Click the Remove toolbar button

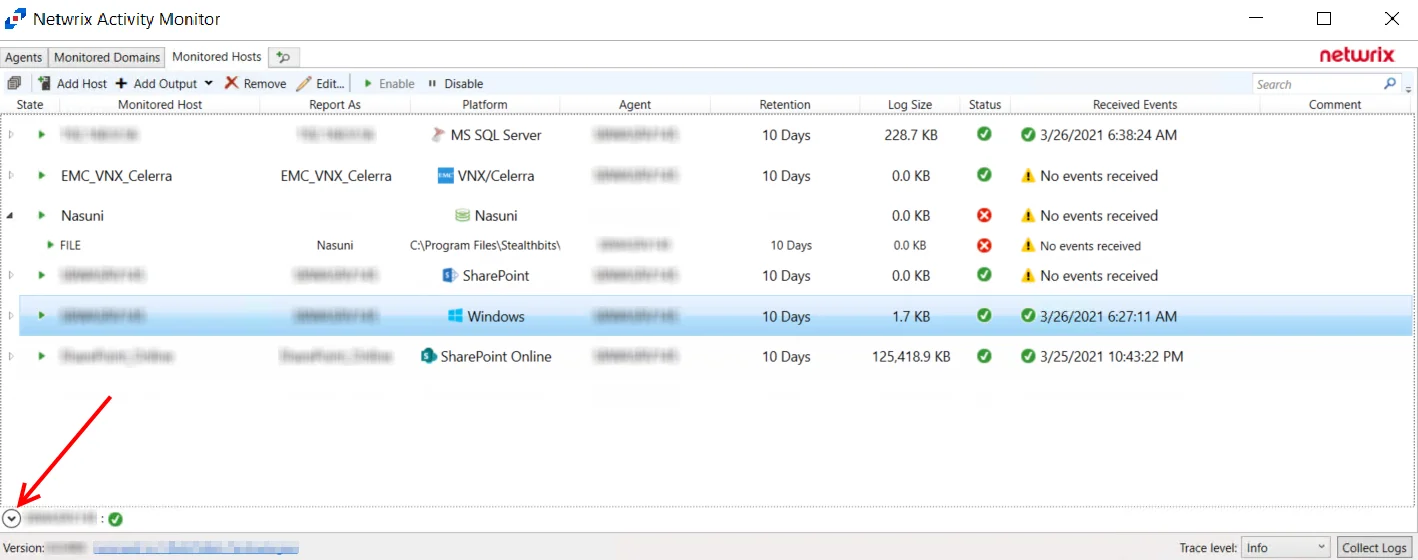pos(255,84)
